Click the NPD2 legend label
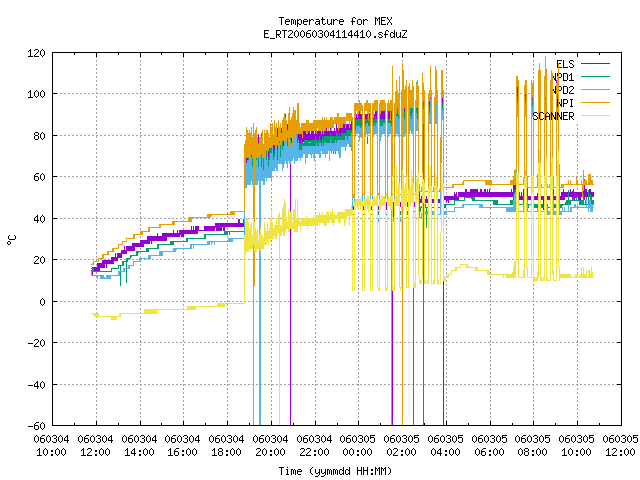 point(563,90)
